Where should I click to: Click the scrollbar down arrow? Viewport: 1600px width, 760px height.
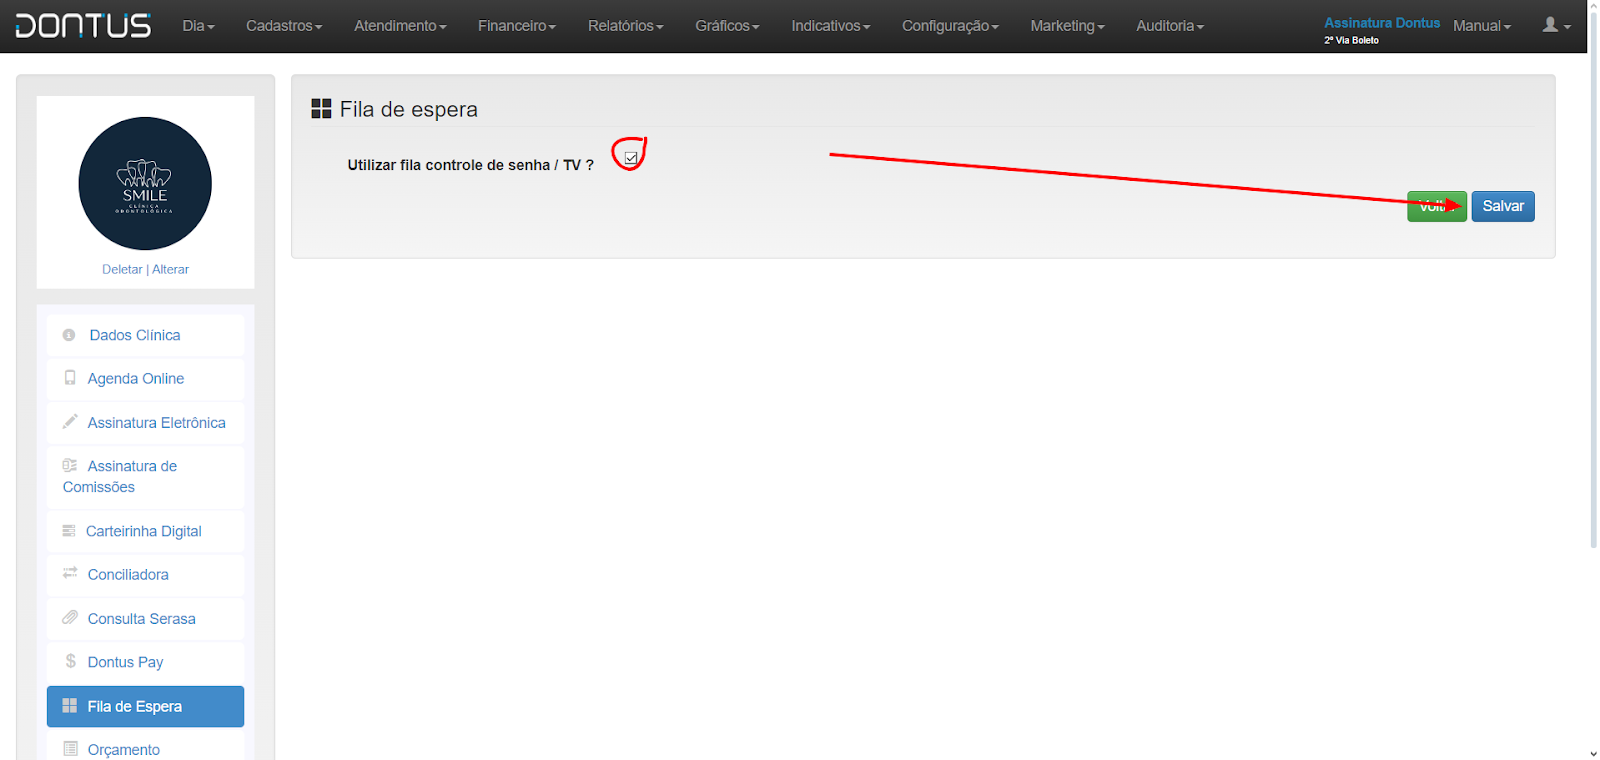pyautogui.click(x=1593, y=753)
